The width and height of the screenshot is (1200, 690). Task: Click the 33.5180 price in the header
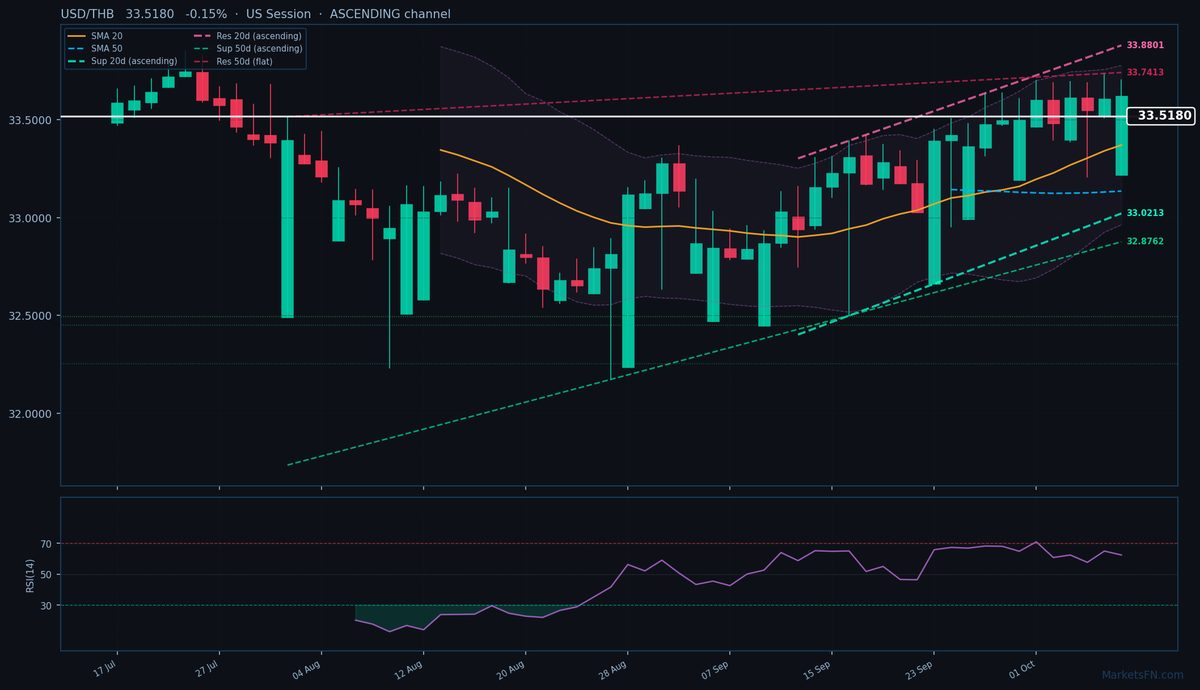(150, 14)
